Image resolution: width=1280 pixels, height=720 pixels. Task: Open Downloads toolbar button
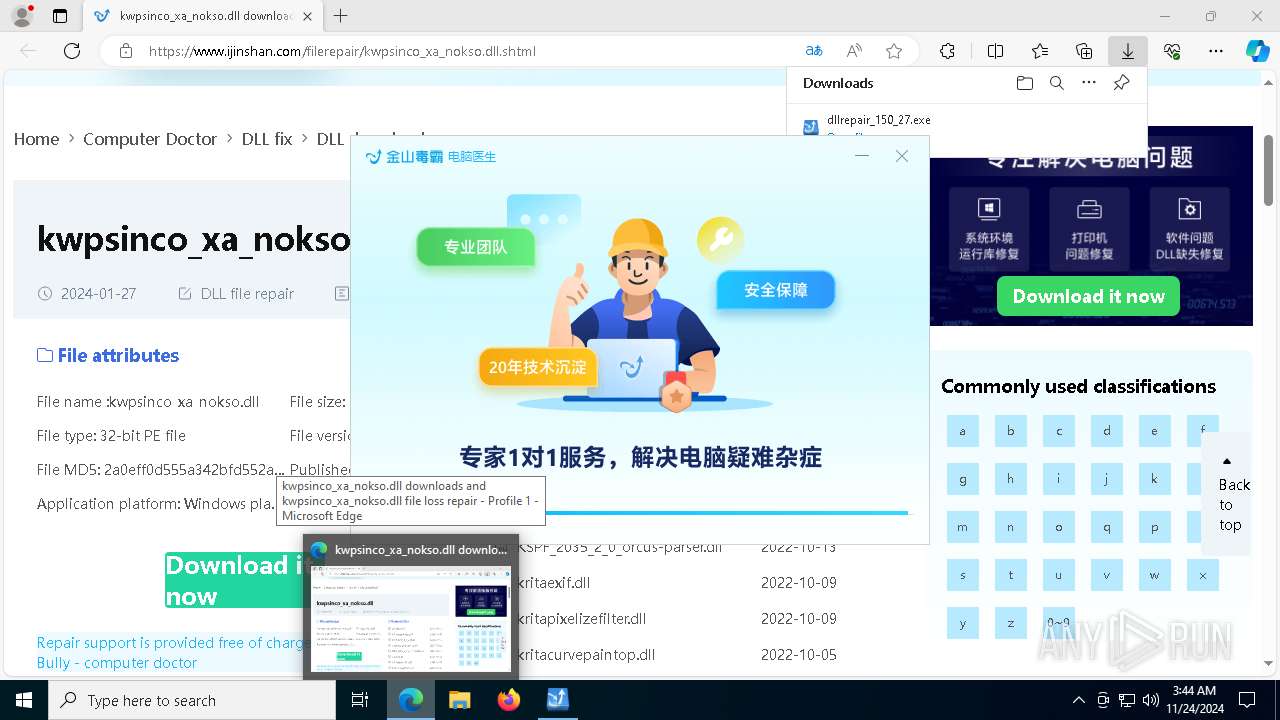1128,51
